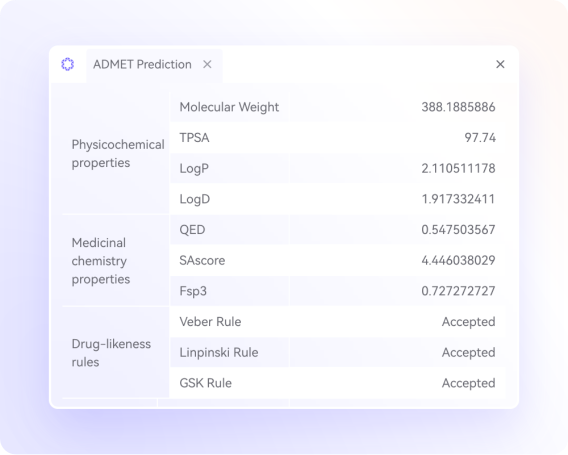Select the Linpinski Rule row
This screenshot has width=568, height=455.
pyautogui.click(x=338, y=352)
